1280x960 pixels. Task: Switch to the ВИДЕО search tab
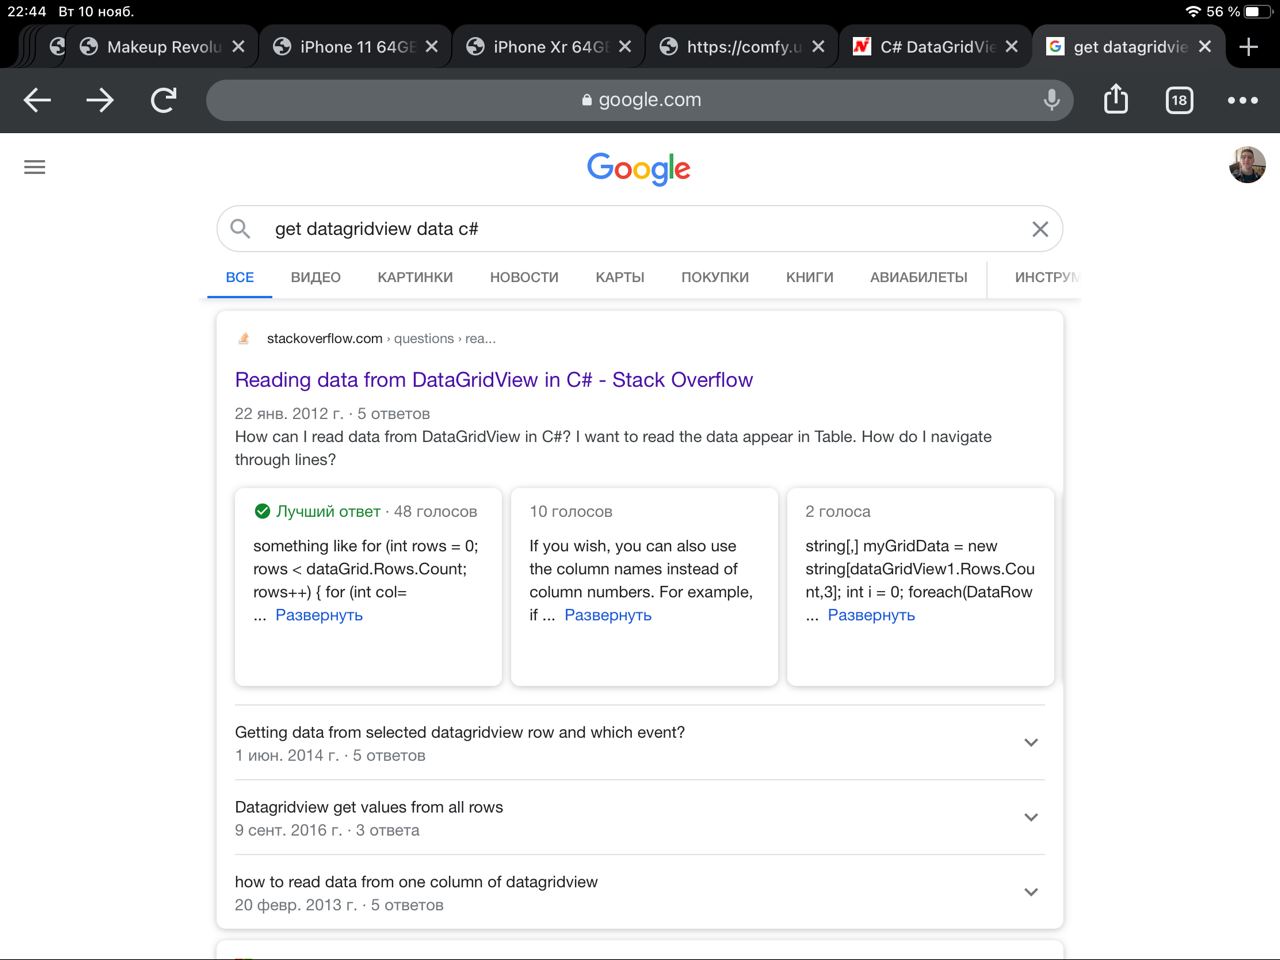tap(316, 278)
